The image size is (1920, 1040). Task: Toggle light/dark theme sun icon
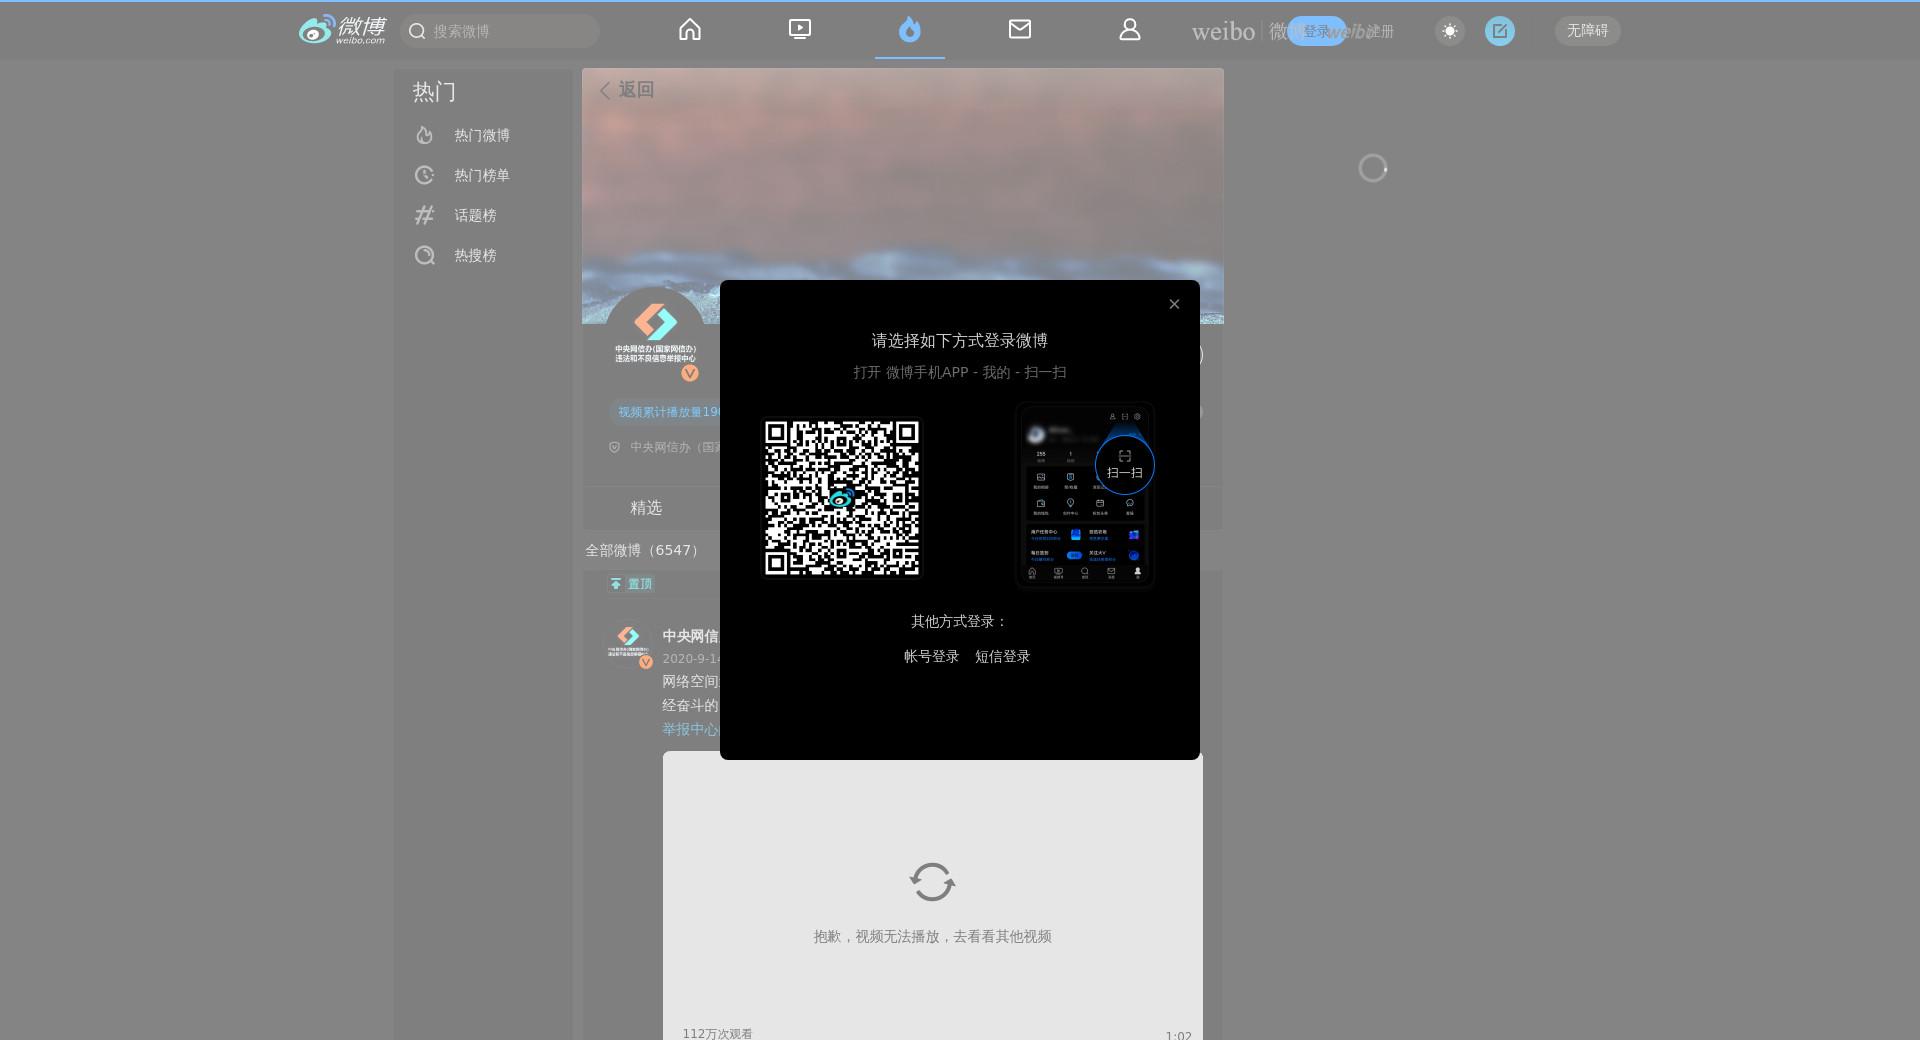[x=1450, y=31]
